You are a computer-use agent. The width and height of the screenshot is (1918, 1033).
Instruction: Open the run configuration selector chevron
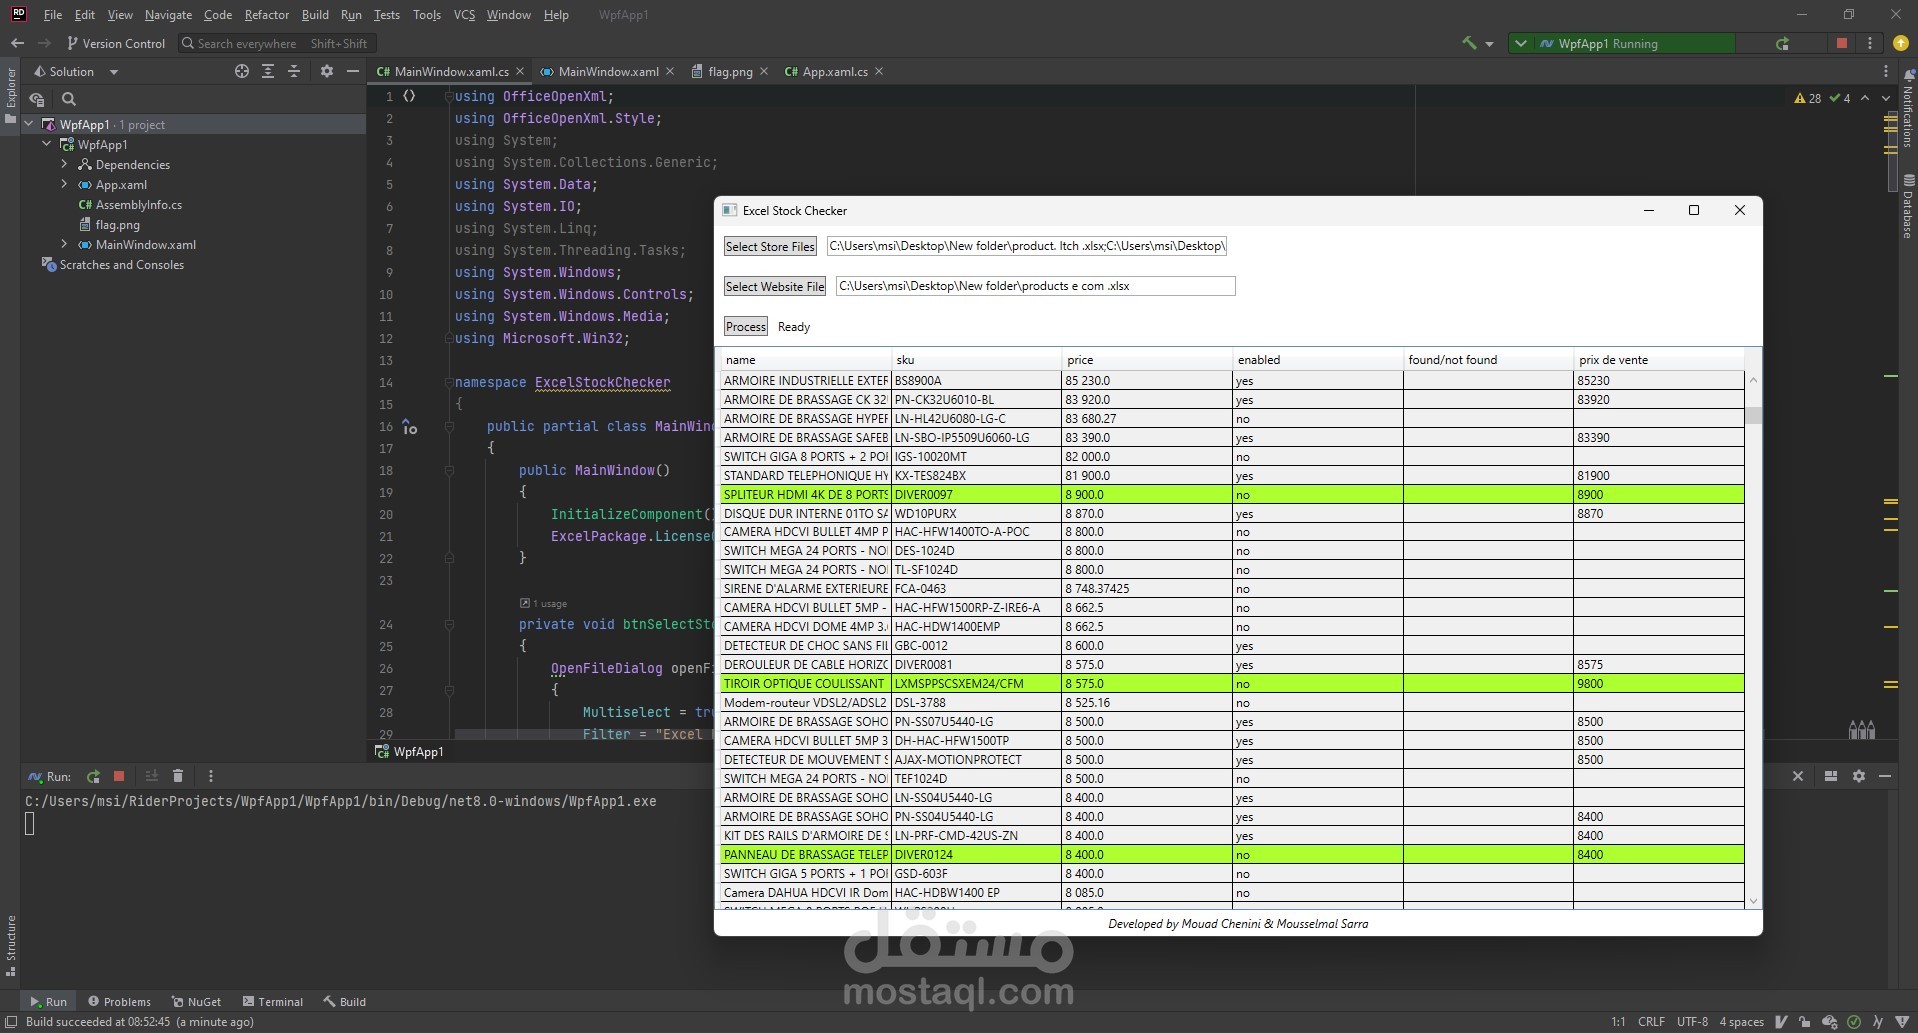pyautogui.click(x=1521, y=43)
